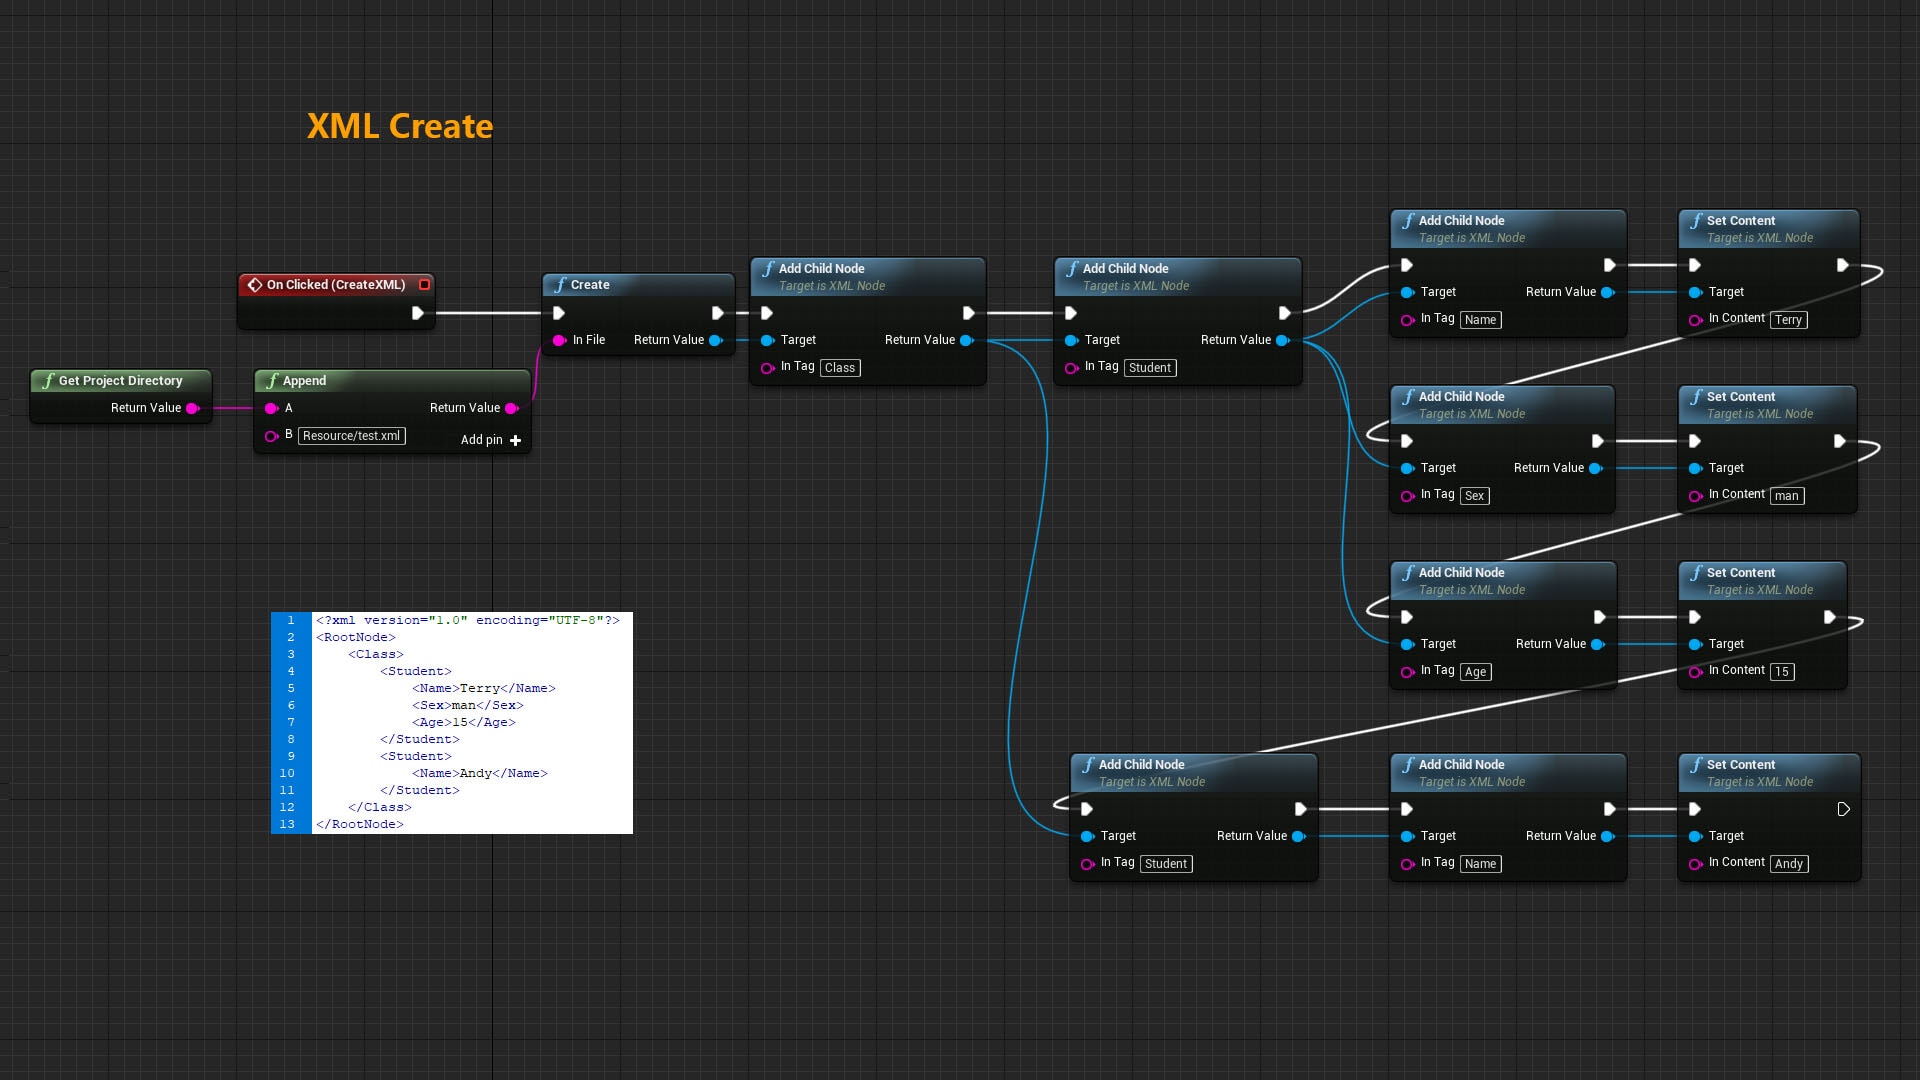This screenshot has width=1920, height=1080.
Task: Click Add pin on the Append node
Action: [x=490, y=440]
